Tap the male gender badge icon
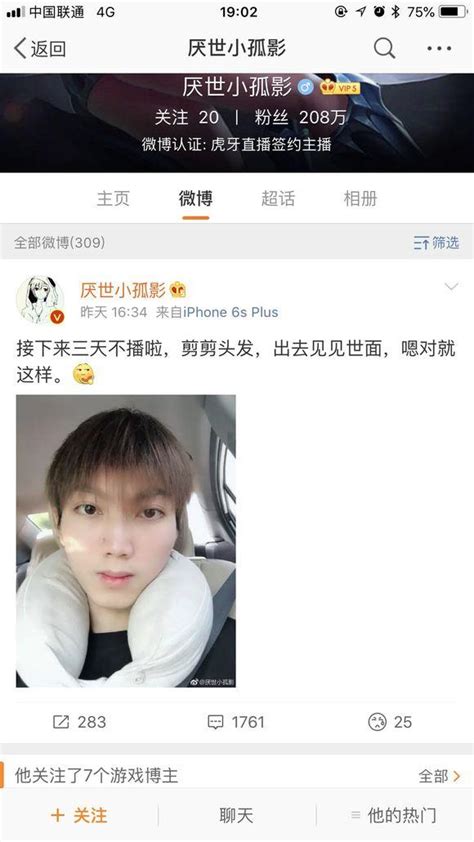 [306, 87]
